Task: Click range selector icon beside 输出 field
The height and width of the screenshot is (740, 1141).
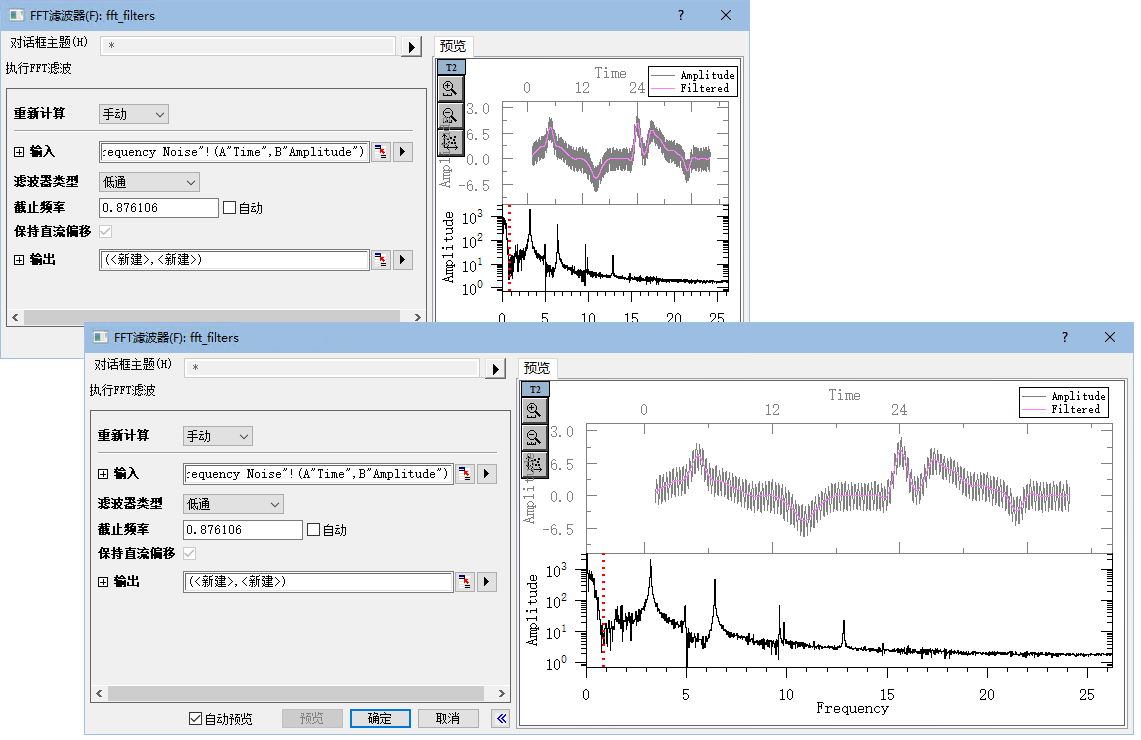Action: click(x=465, y=582)
